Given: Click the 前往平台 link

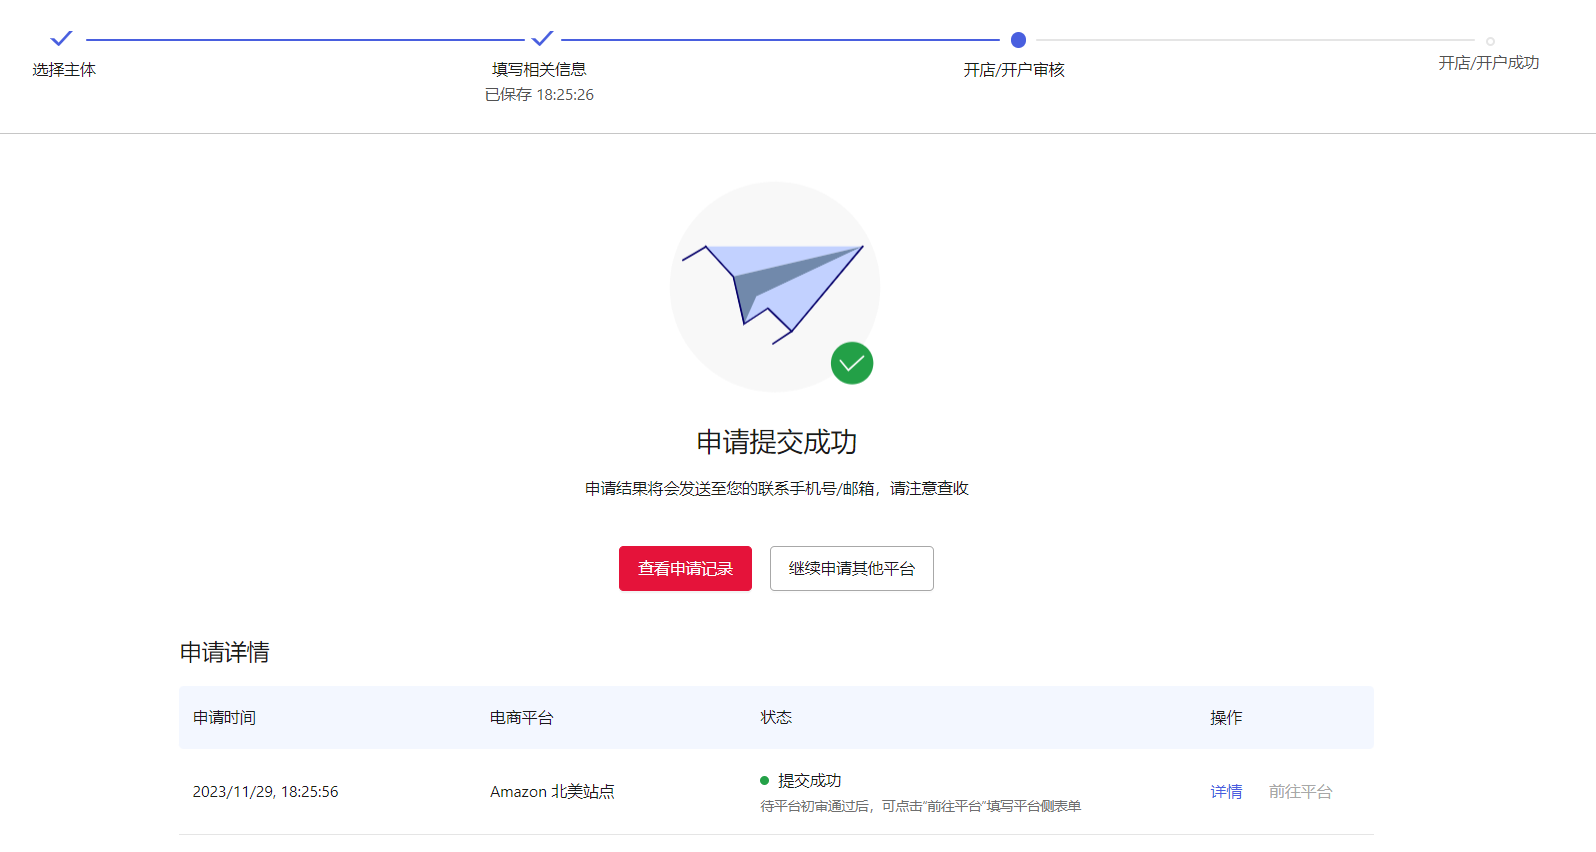Looking at the screenshot, I should (x=1300, y=792).
